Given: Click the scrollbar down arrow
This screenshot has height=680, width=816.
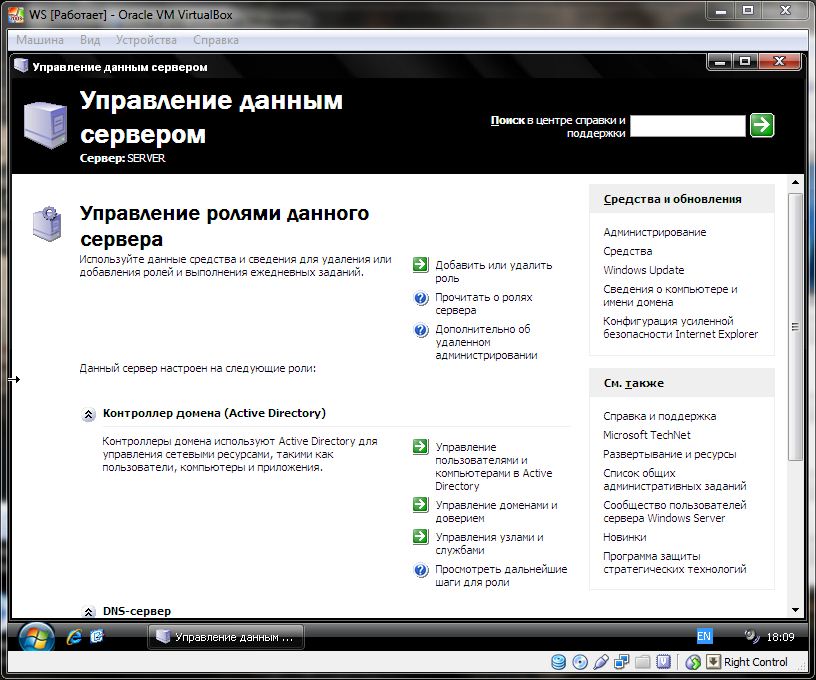Looking at the screenshot, I should click(x=795, y=610).
